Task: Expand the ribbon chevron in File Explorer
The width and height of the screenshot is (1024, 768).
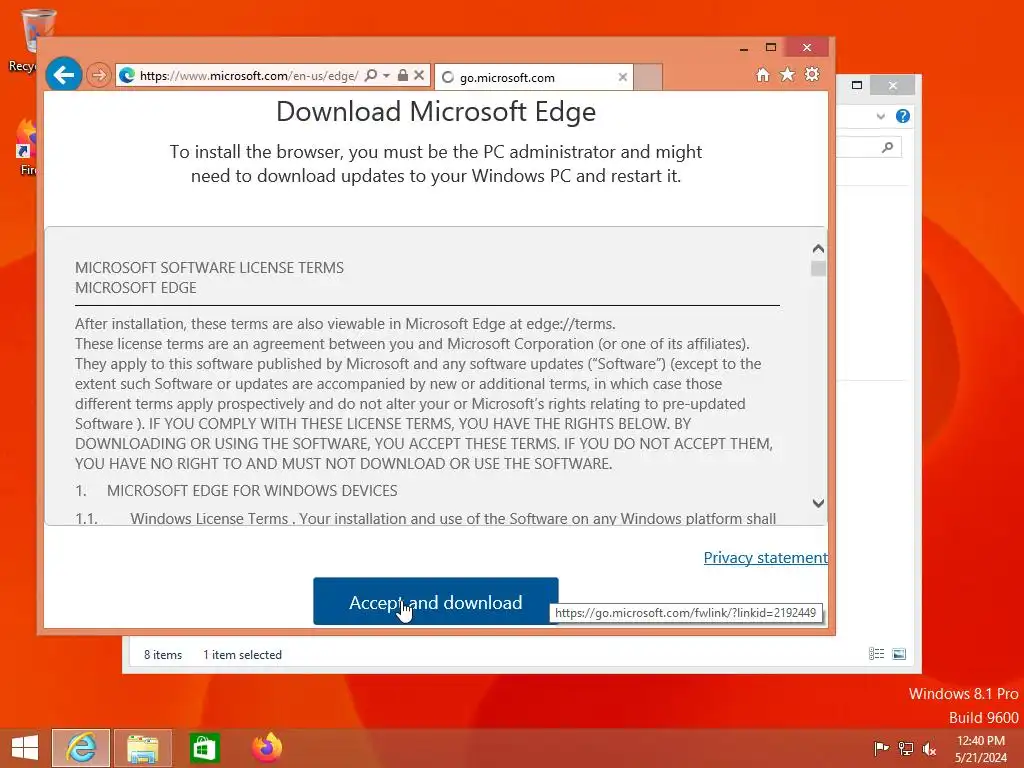Action: (880, 116)
